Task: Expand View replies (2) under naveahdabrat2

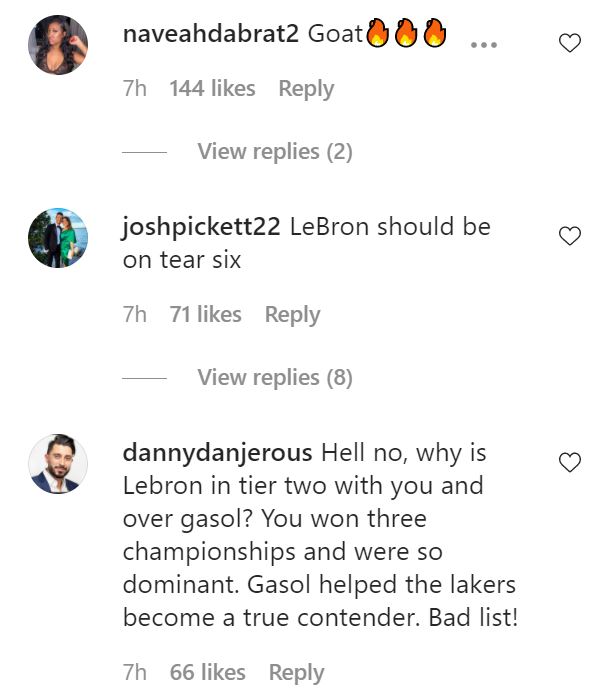Action: [x=274, y=152]
